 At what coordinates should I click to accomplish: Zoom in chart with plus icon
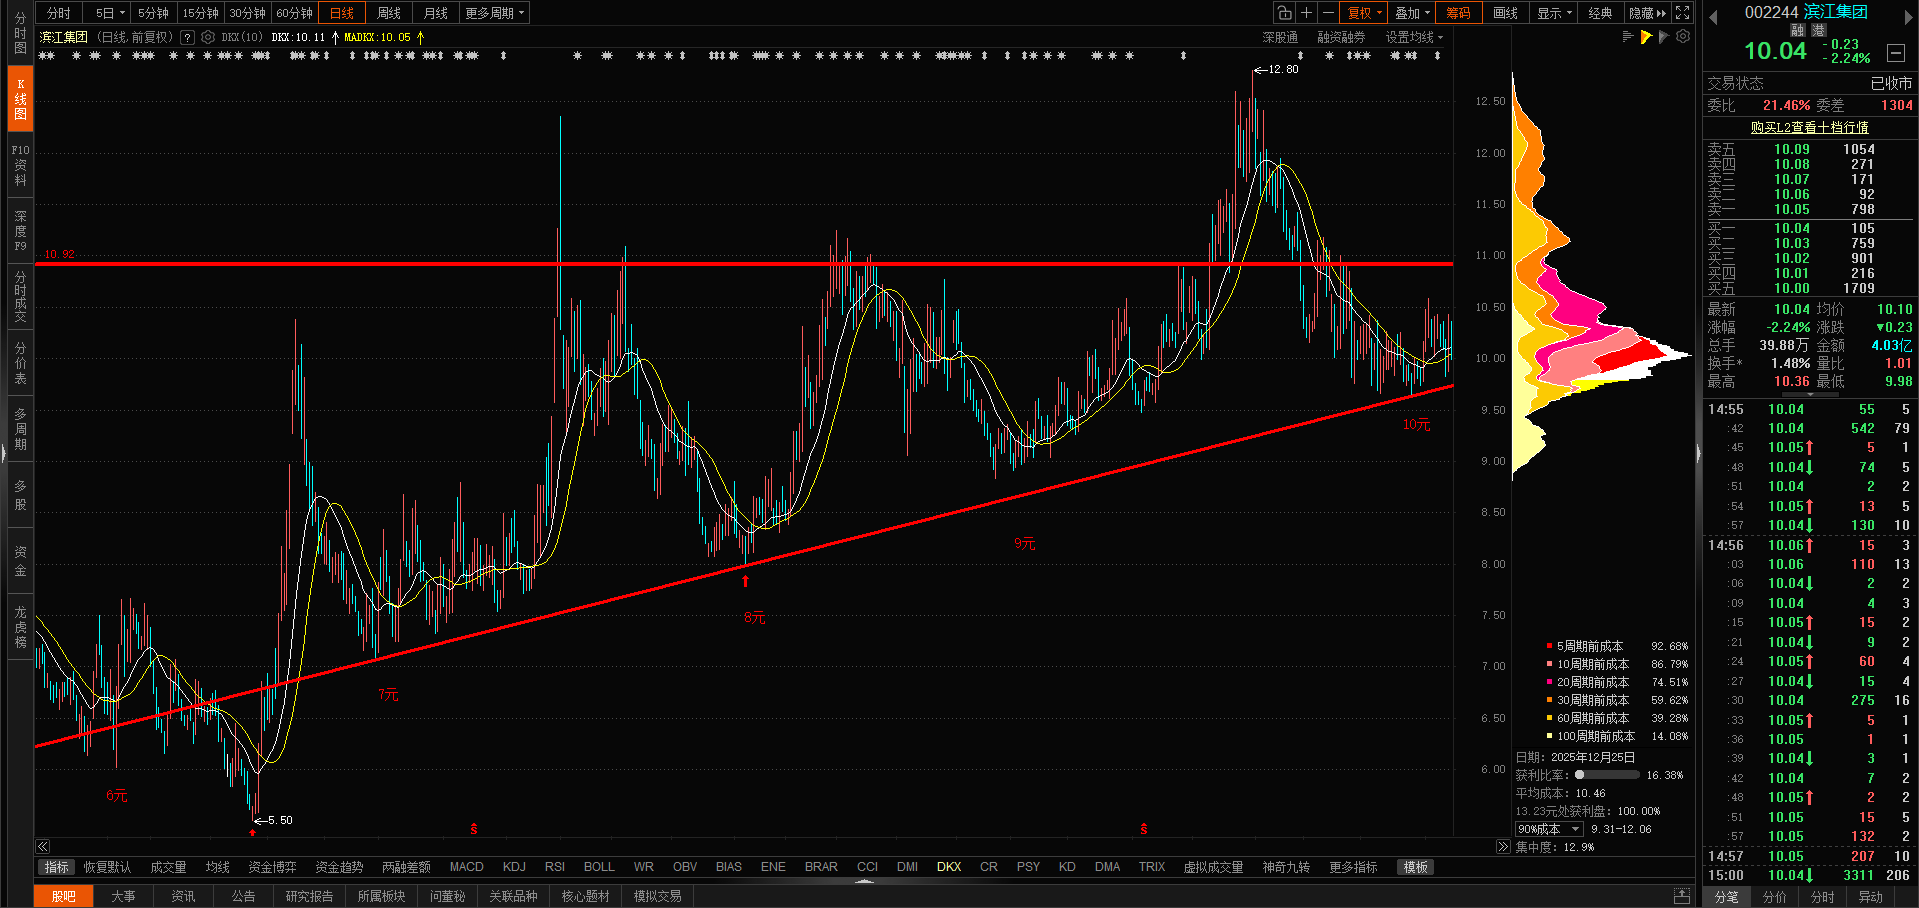pos(1306,13)
